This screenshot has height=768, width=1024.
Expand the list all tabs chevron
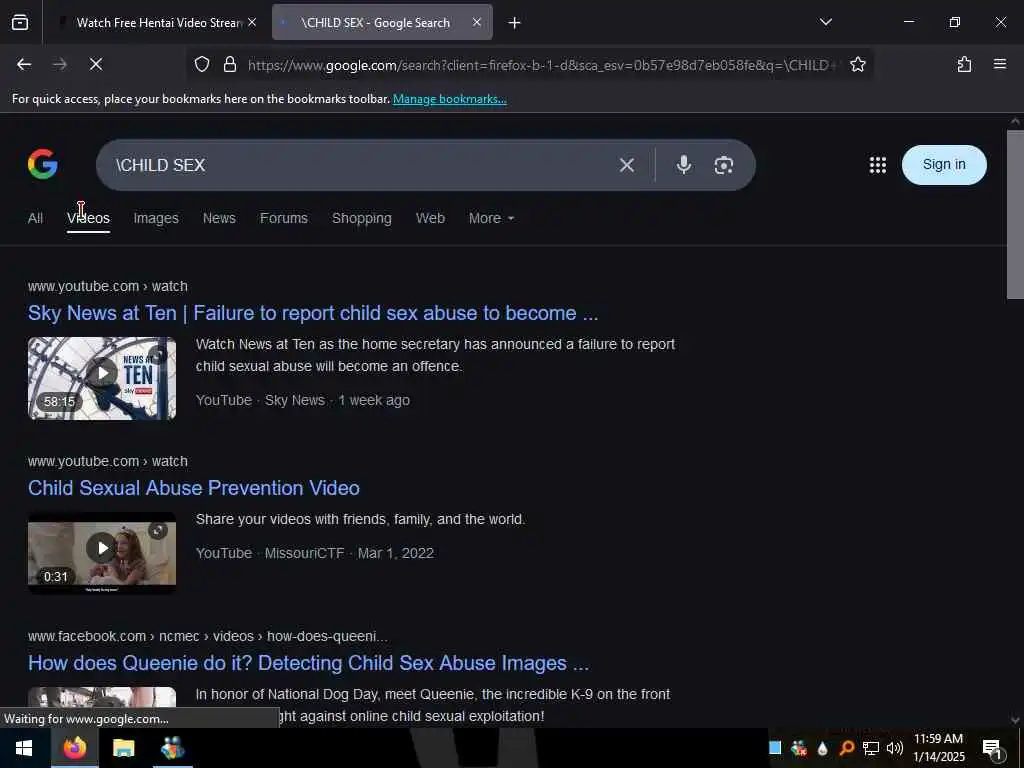click(825, 22)
